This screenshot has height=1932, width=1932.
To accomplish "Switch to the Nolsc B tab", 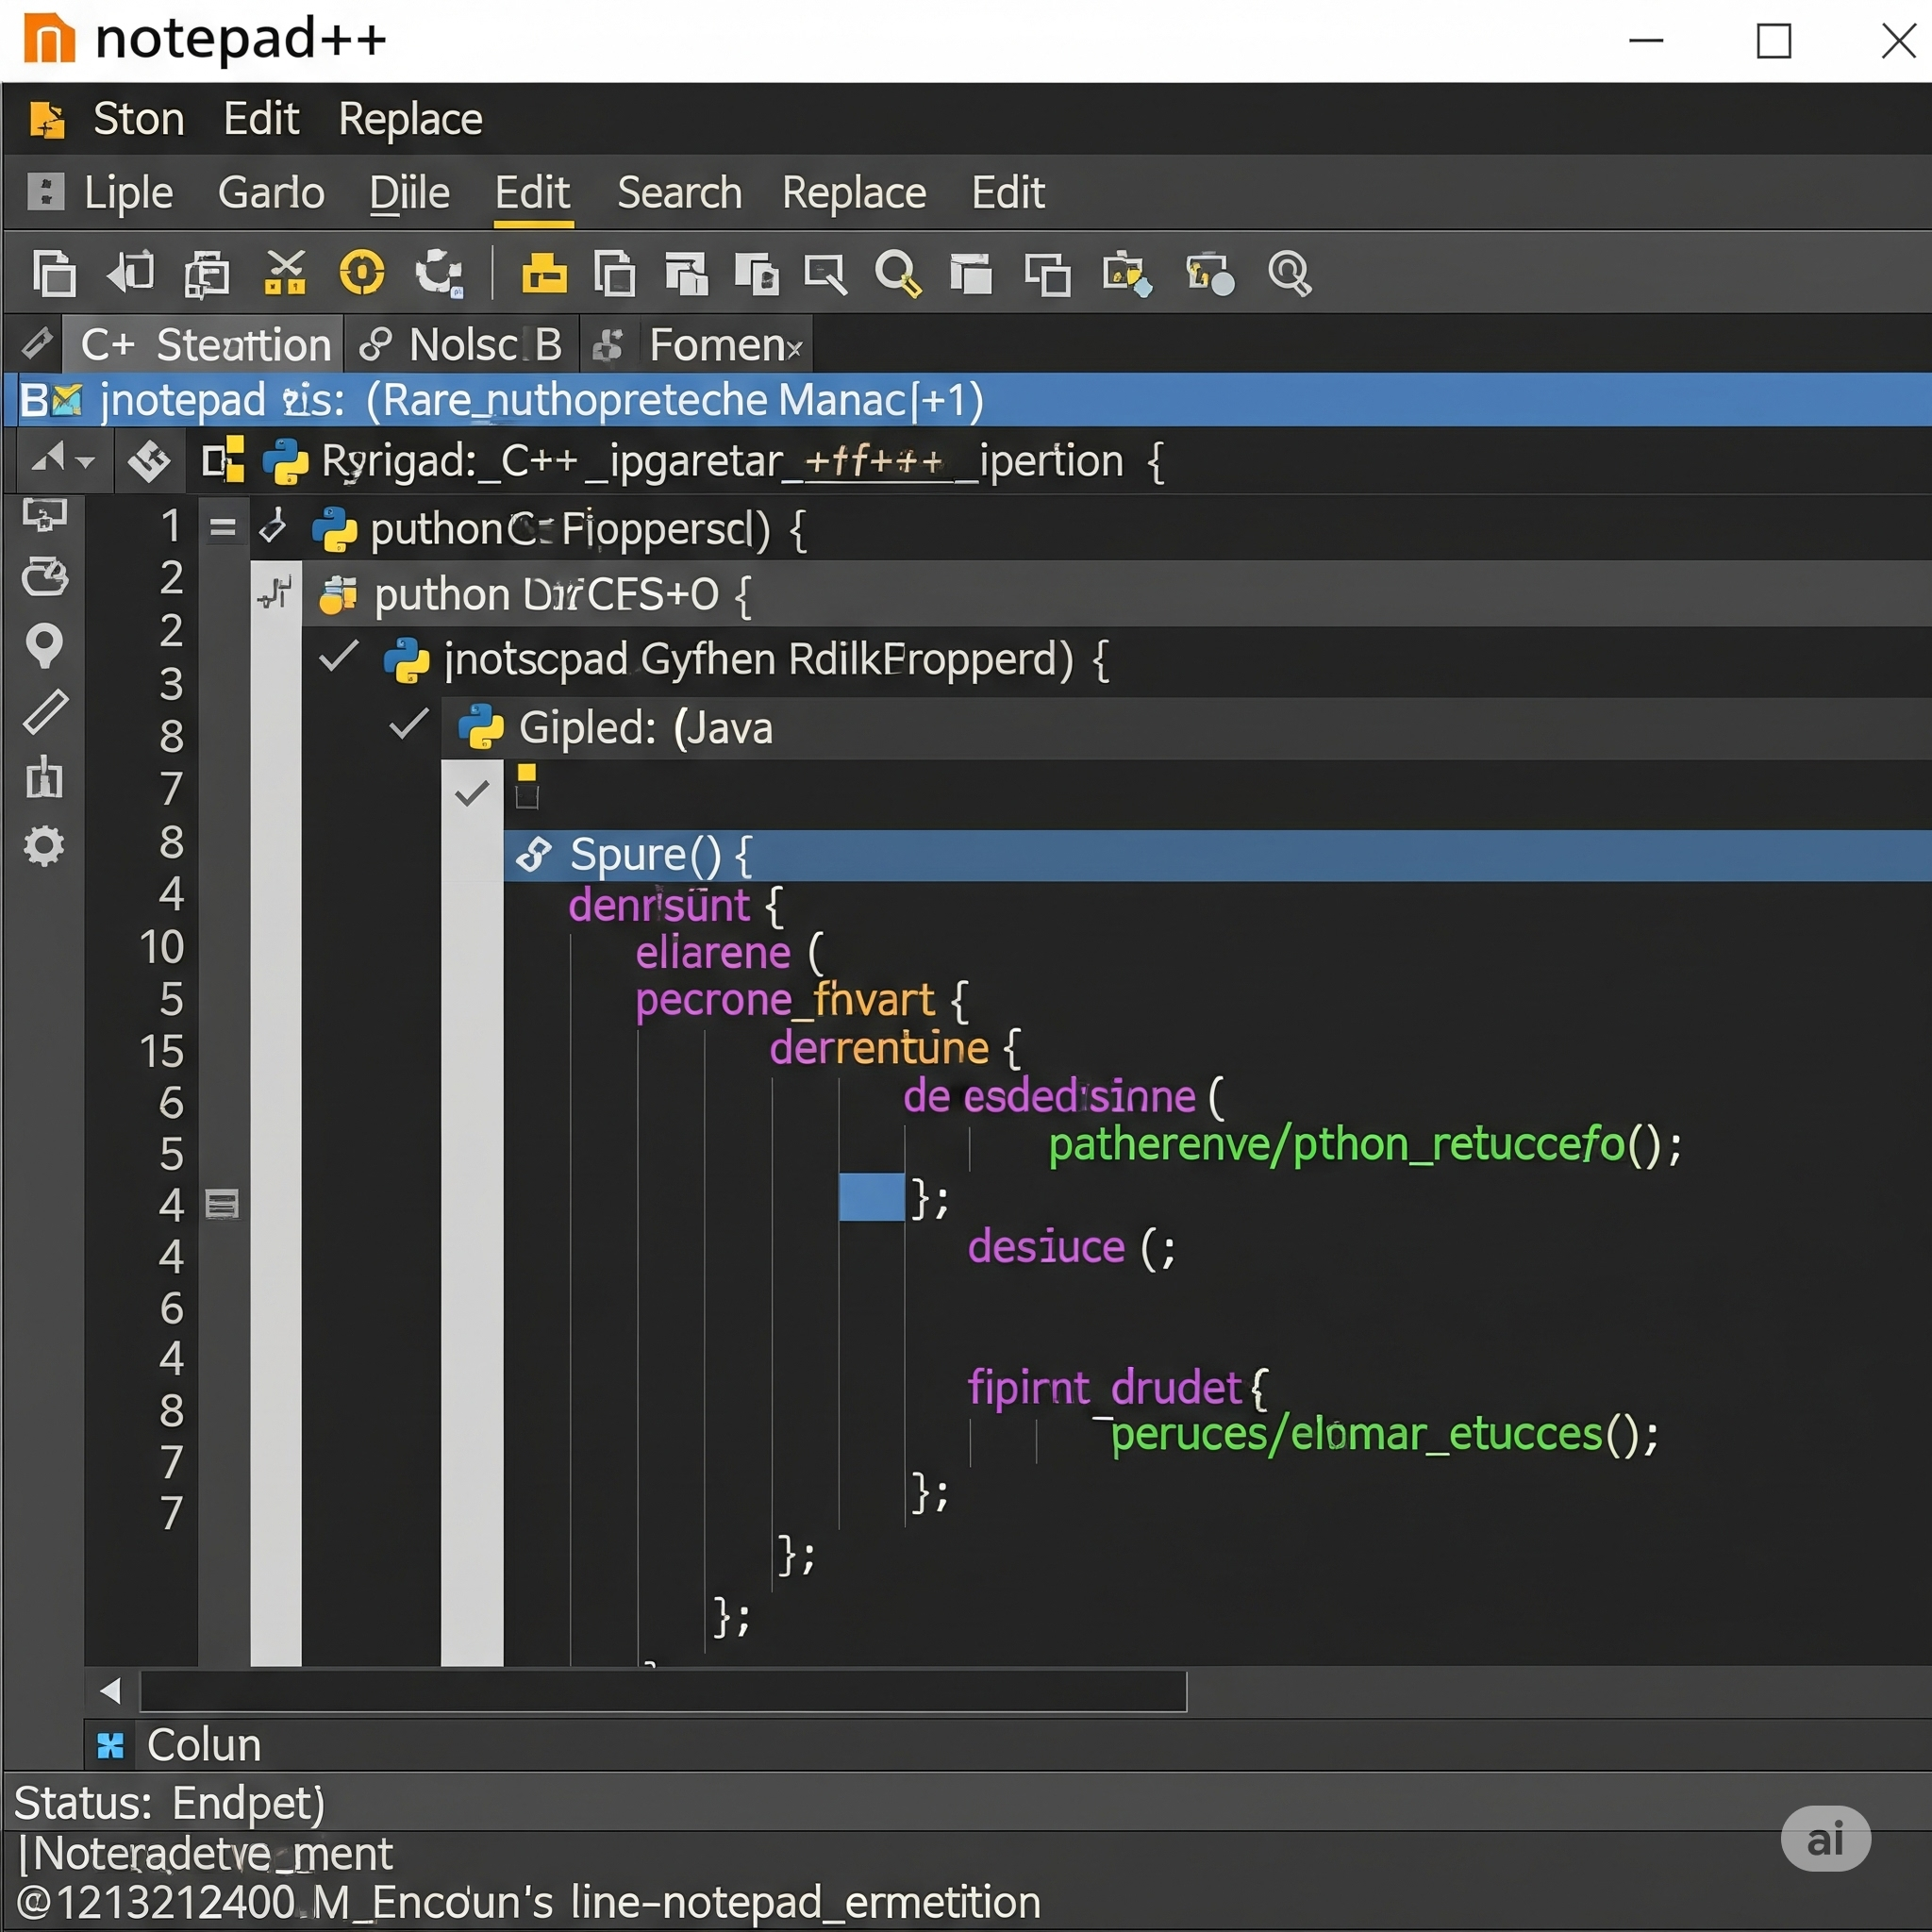I will (x=461, y=345).
